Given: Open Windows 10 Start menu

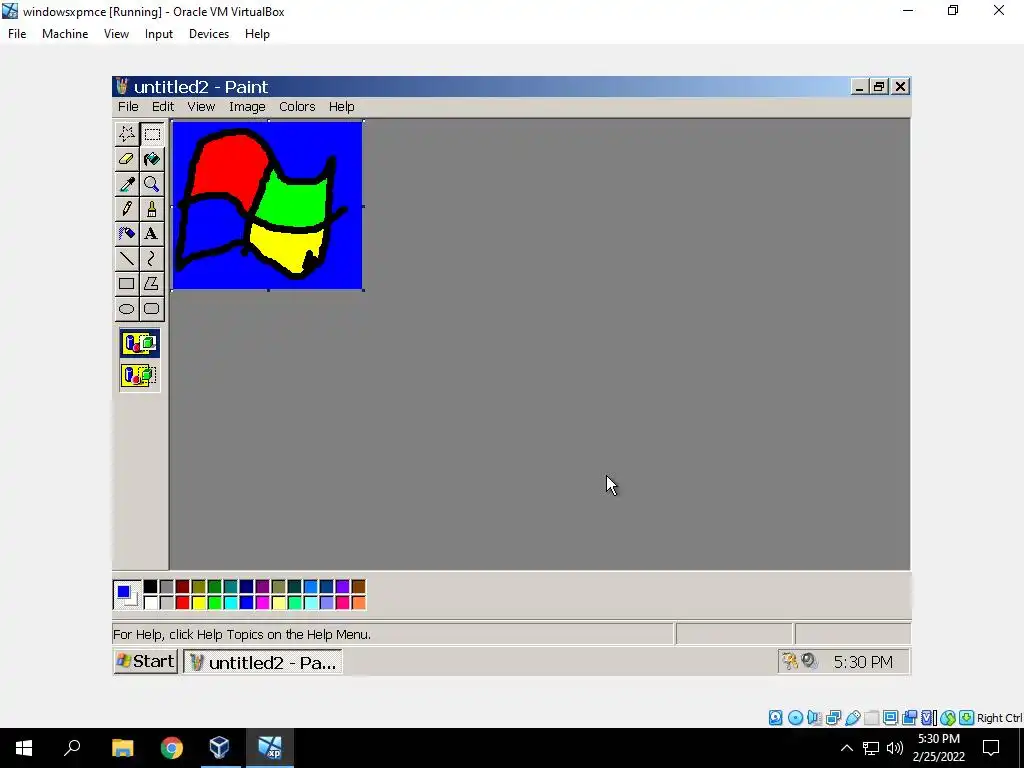Looking at the screenshot, I should pyautogui.click(x=24, y=748).
